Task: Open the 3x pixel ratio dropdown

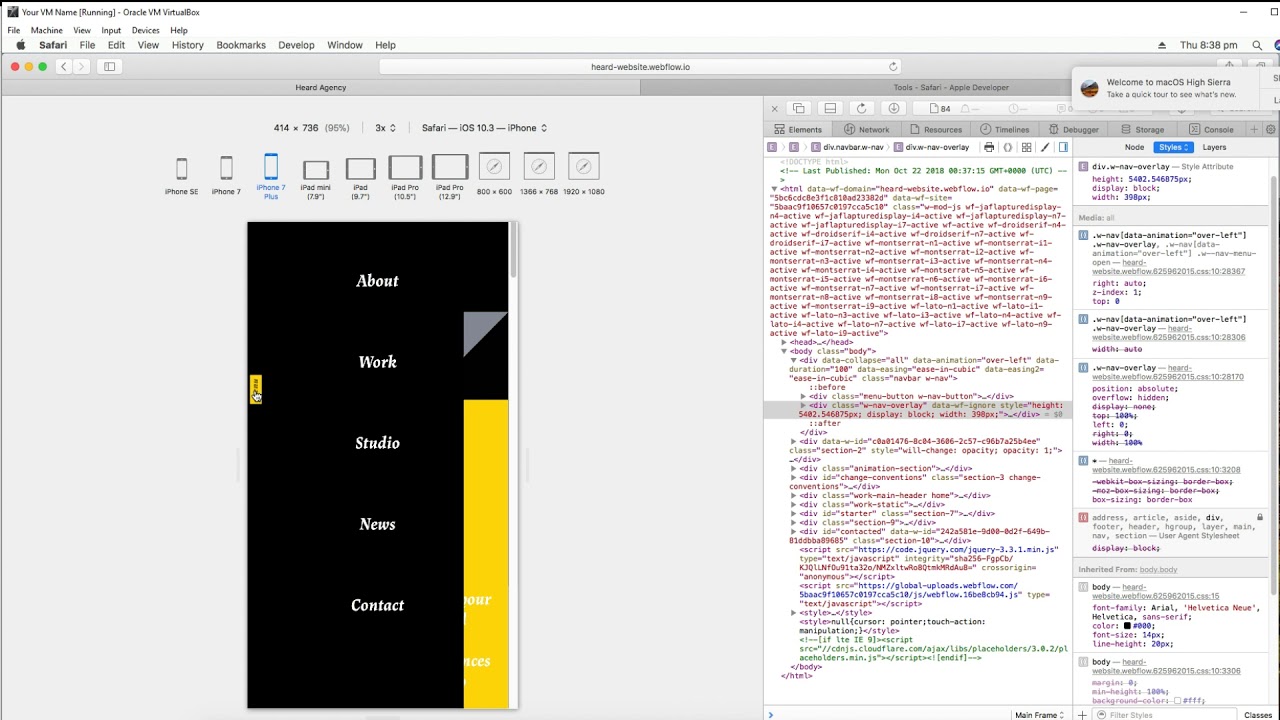Action: pos(385,128)
